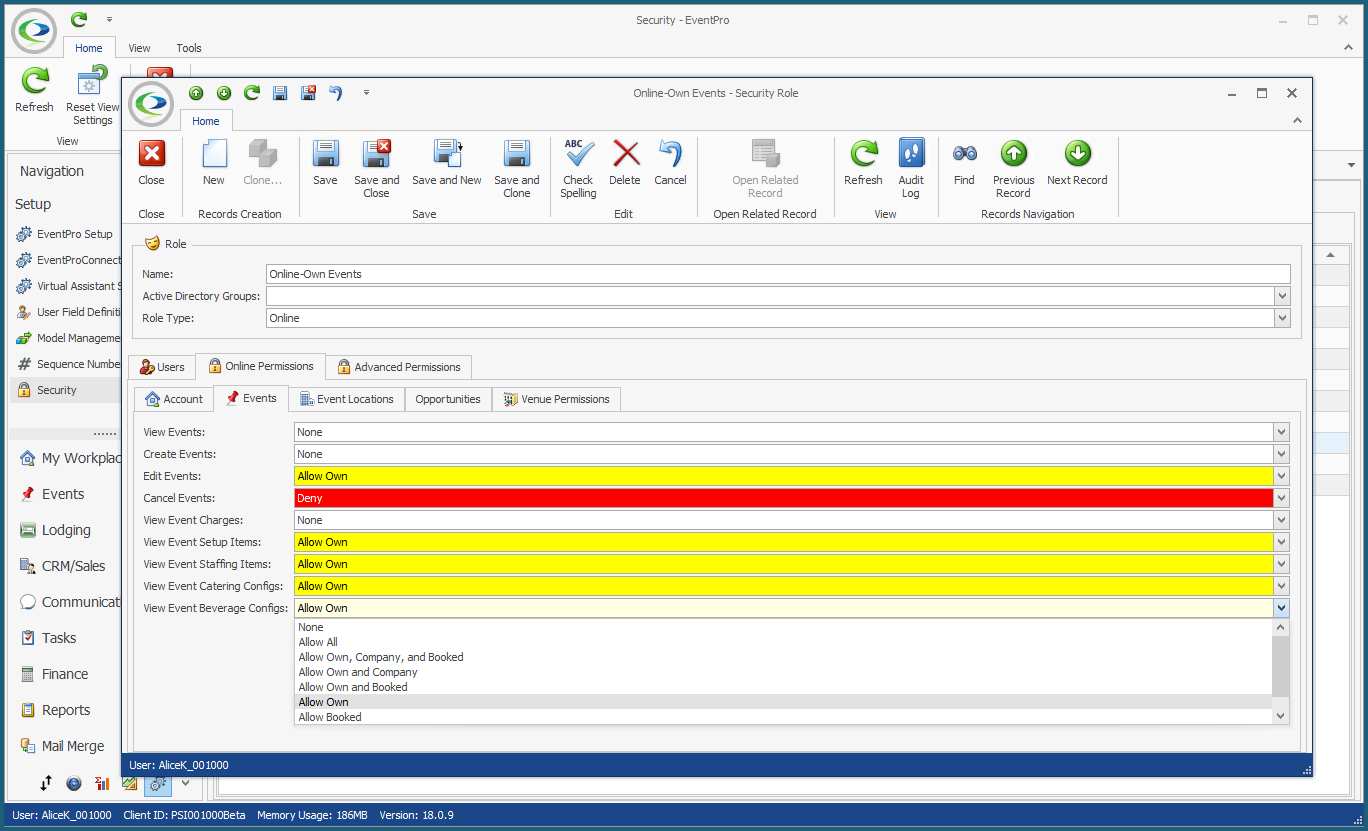Viewport: 1368px width, 831px height.
Task: Switch to the Users tab
Action: click(162, 367)
